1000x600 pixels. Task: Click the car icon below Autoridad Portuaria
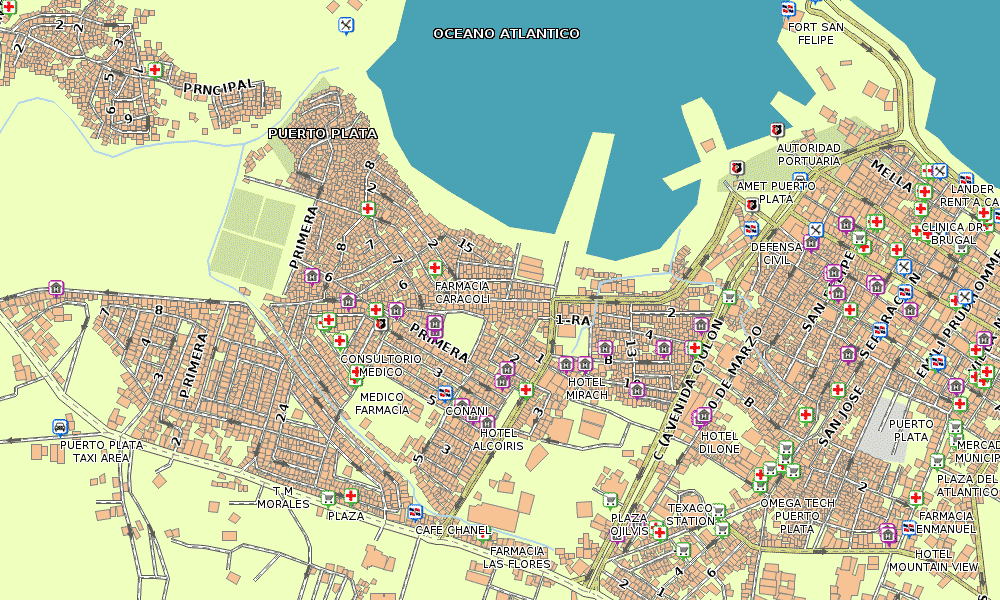pos(800,177)
